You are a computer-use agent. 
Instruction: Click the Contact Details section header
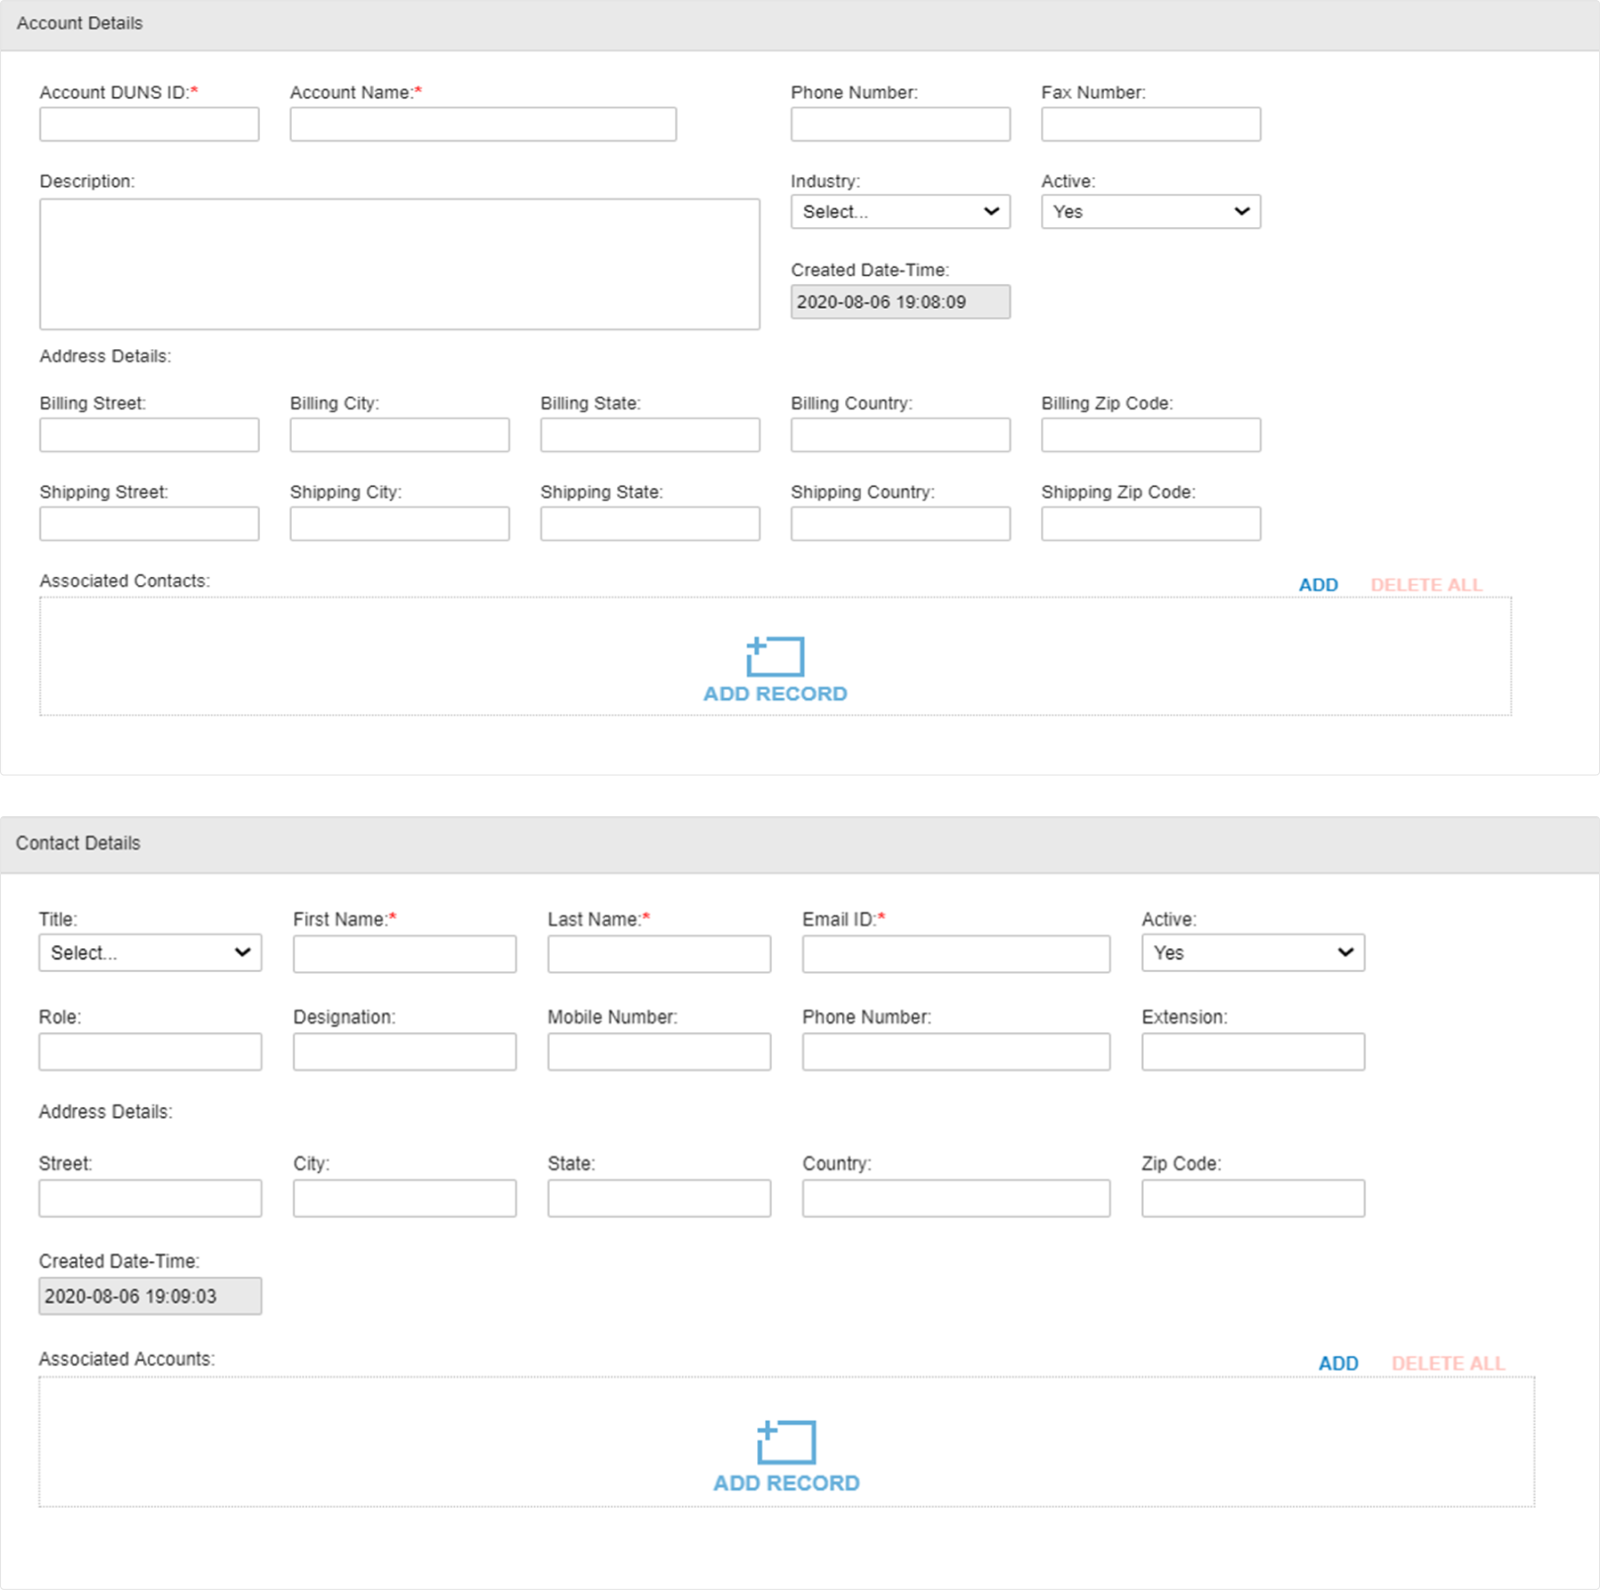(x=78, y=843)
